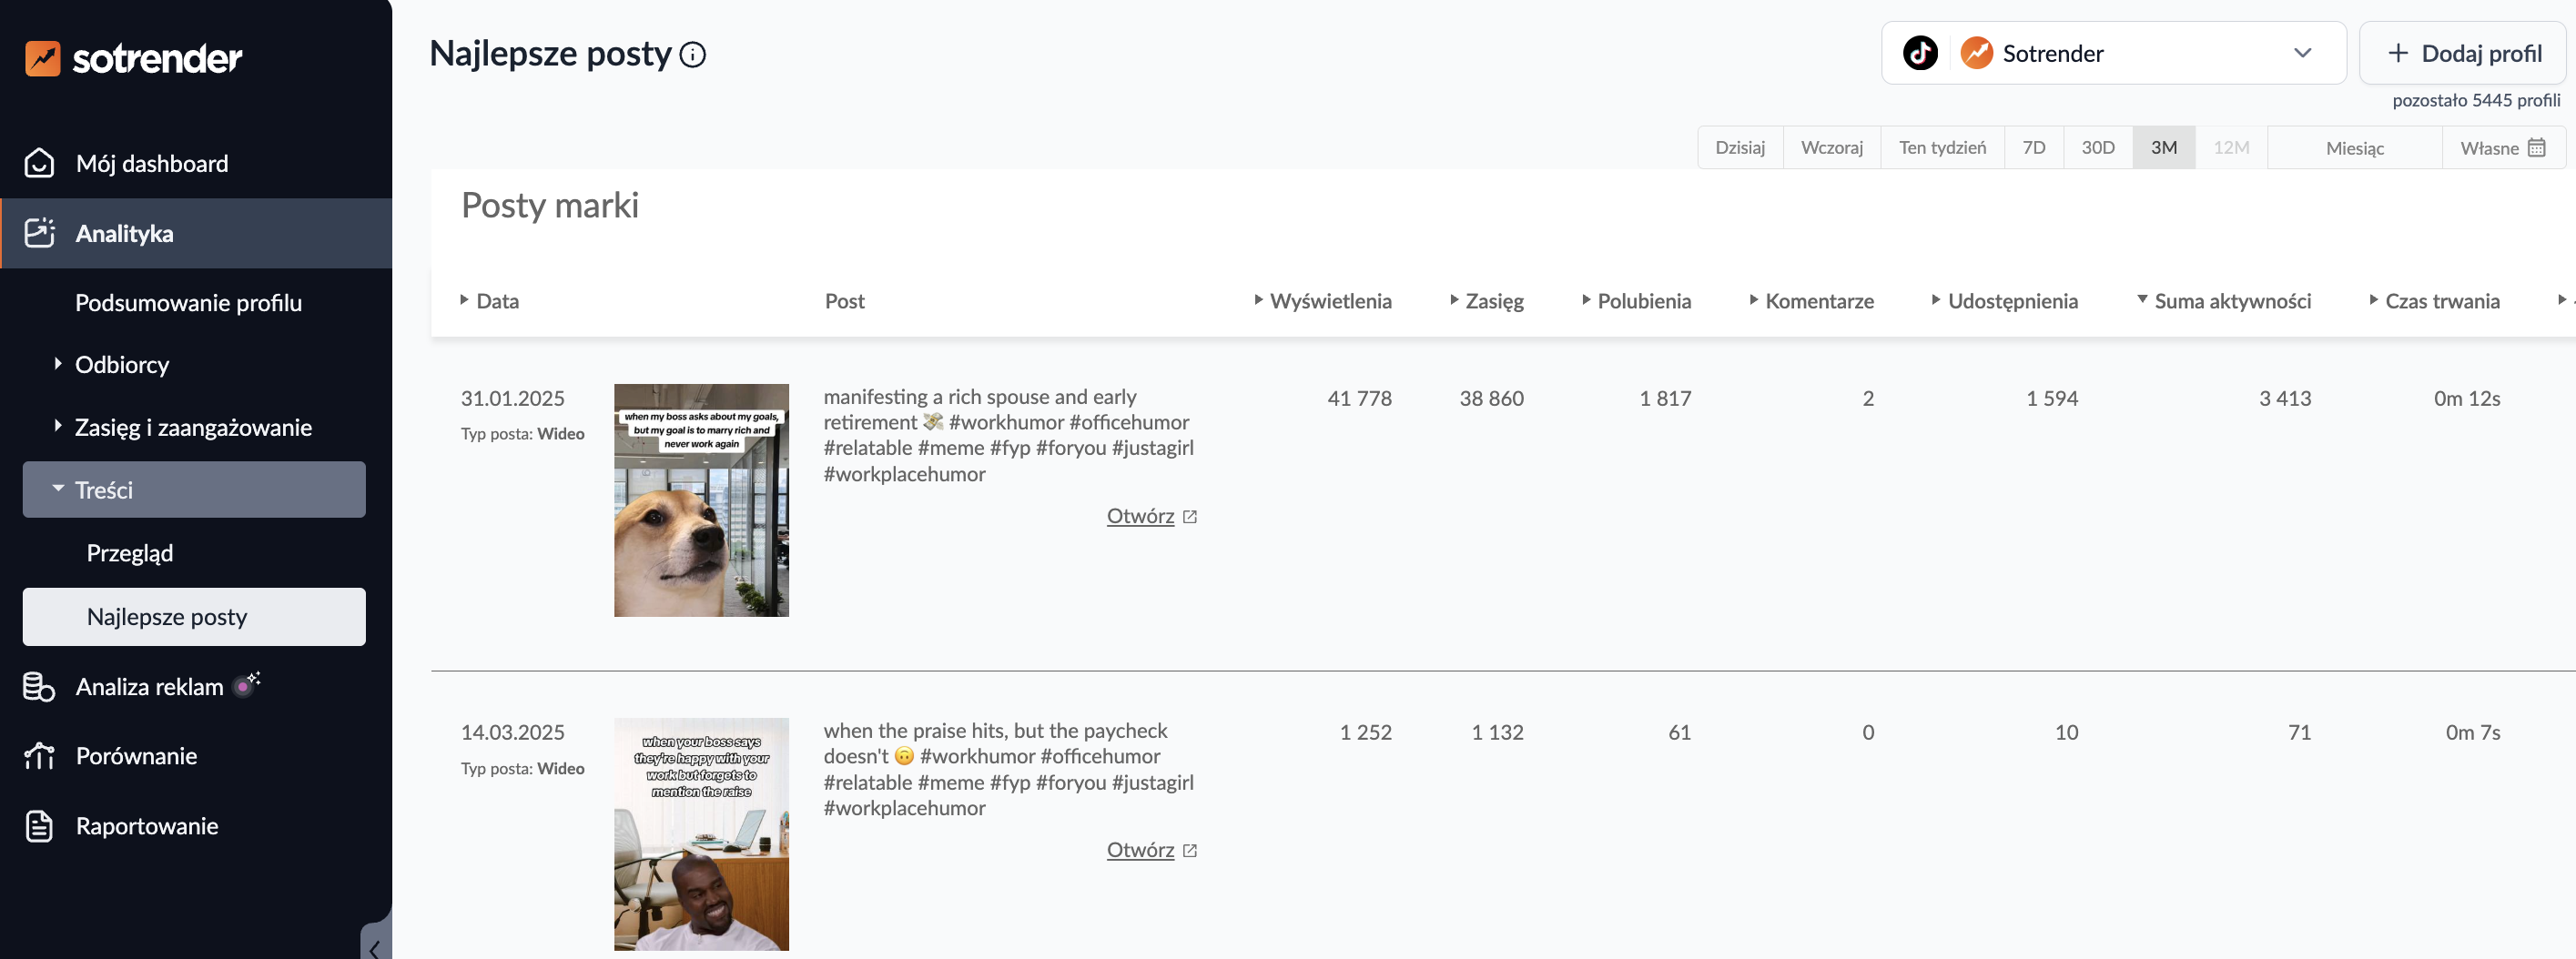This screenshot has height=959, width=2576.
Task: Select the Dzisiaj date filter
Action: [1739, 148]
